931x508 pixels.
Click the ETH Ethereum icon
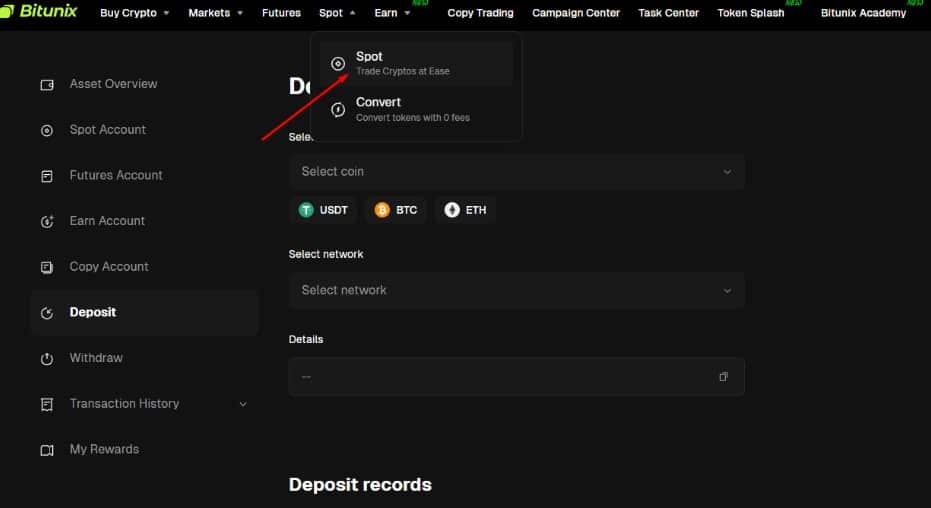[452, 210]
